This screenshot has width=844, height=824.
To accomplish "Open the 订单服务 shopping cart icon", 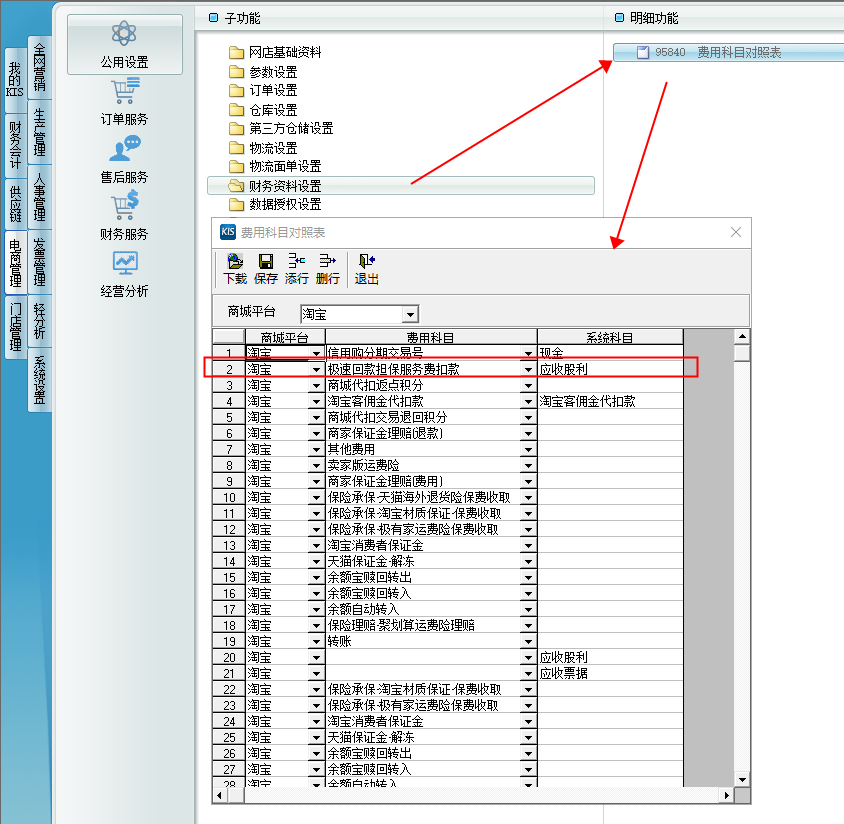I will pyautogui.click(x=125, y=90).
